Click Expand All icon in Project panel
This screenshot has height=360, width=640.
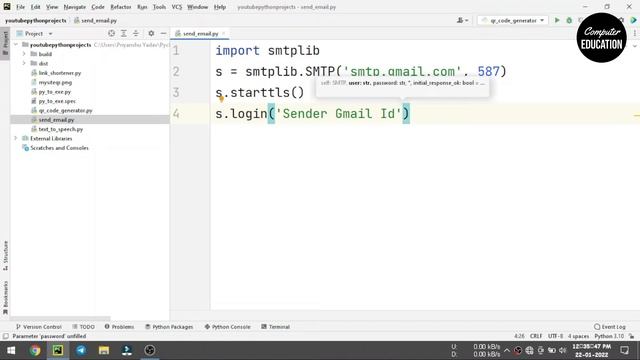(124, 33)
